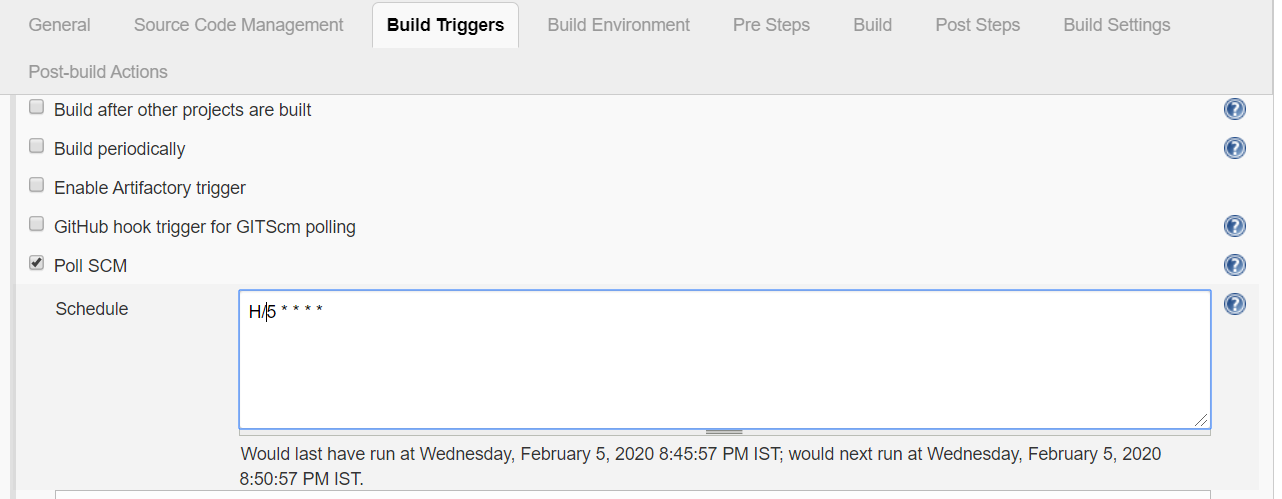Screen dimensions: 1282x499
Task: Check the Build periodically option
Action: tap(37, 146)
